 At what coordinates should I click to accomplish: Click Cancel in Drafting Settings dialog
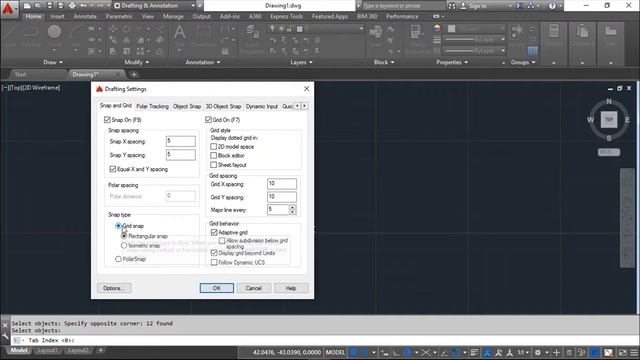[x=253, y=288]
